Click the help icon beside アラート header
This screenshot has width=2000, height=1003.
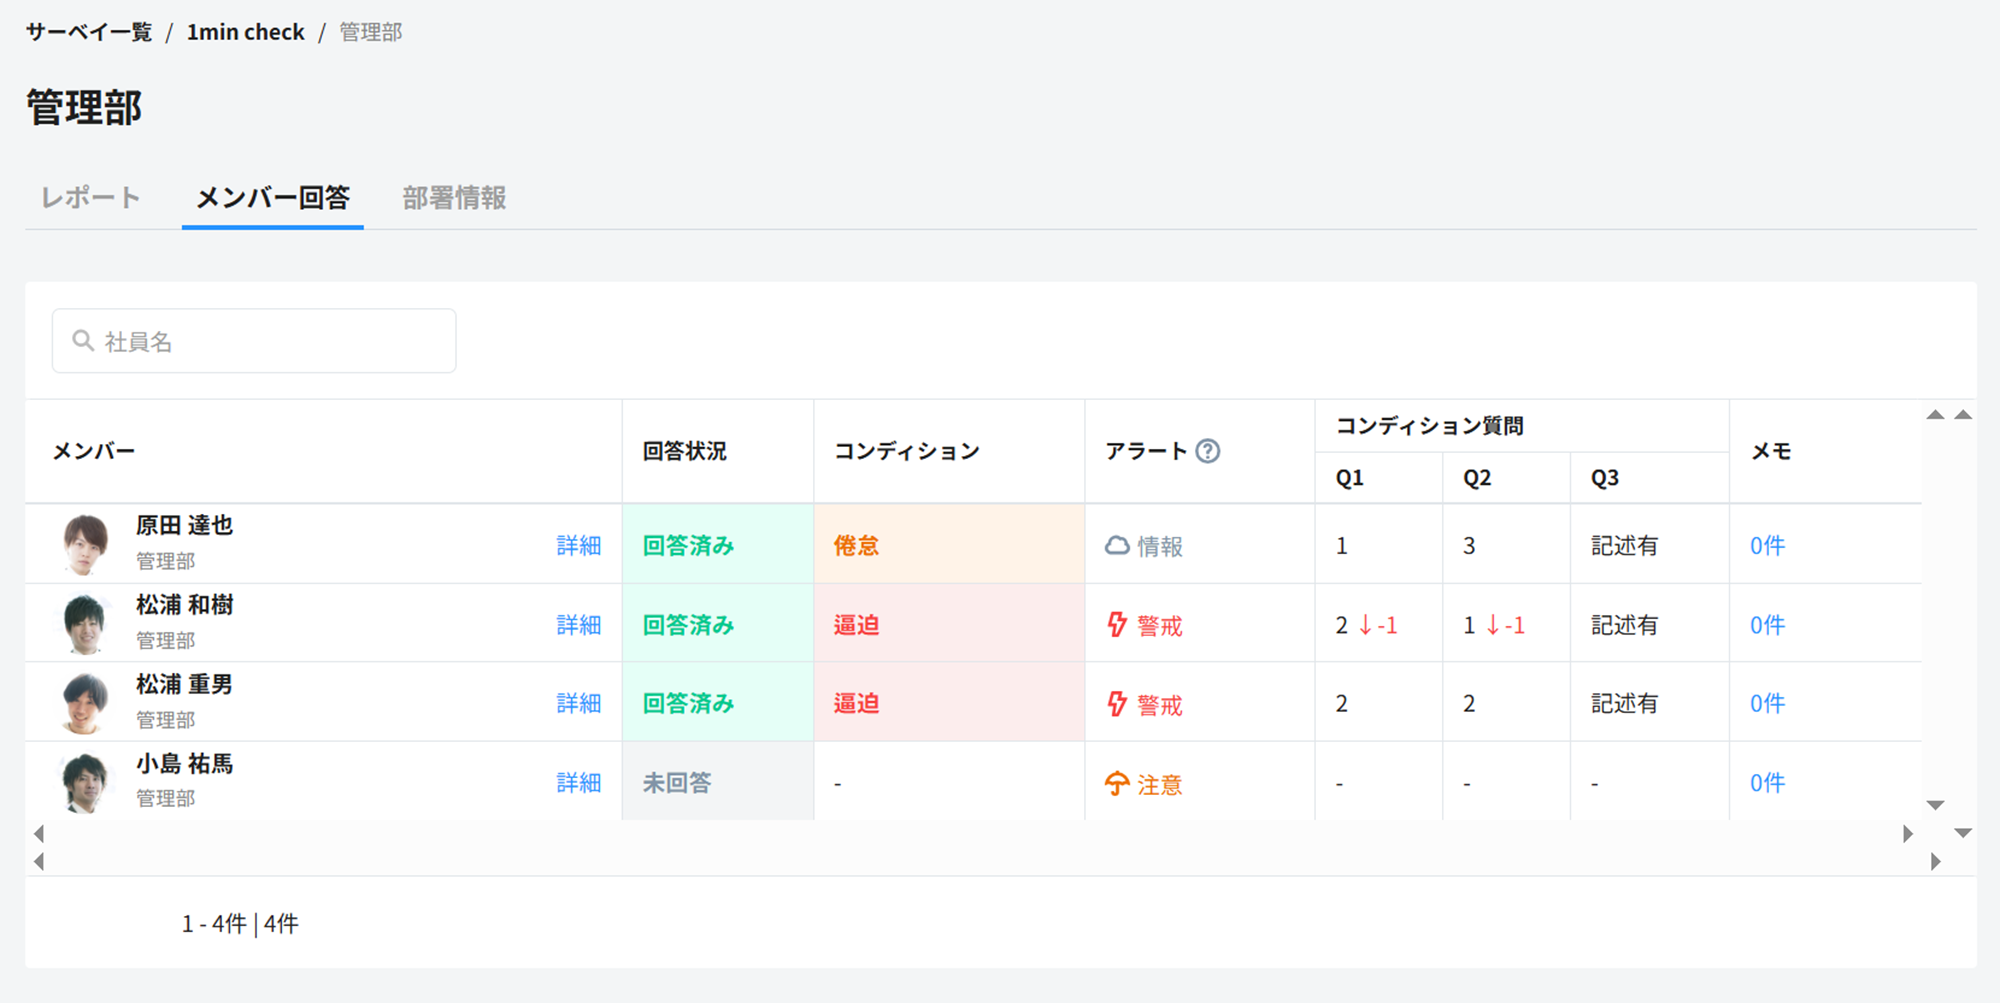coord(1207,451)
